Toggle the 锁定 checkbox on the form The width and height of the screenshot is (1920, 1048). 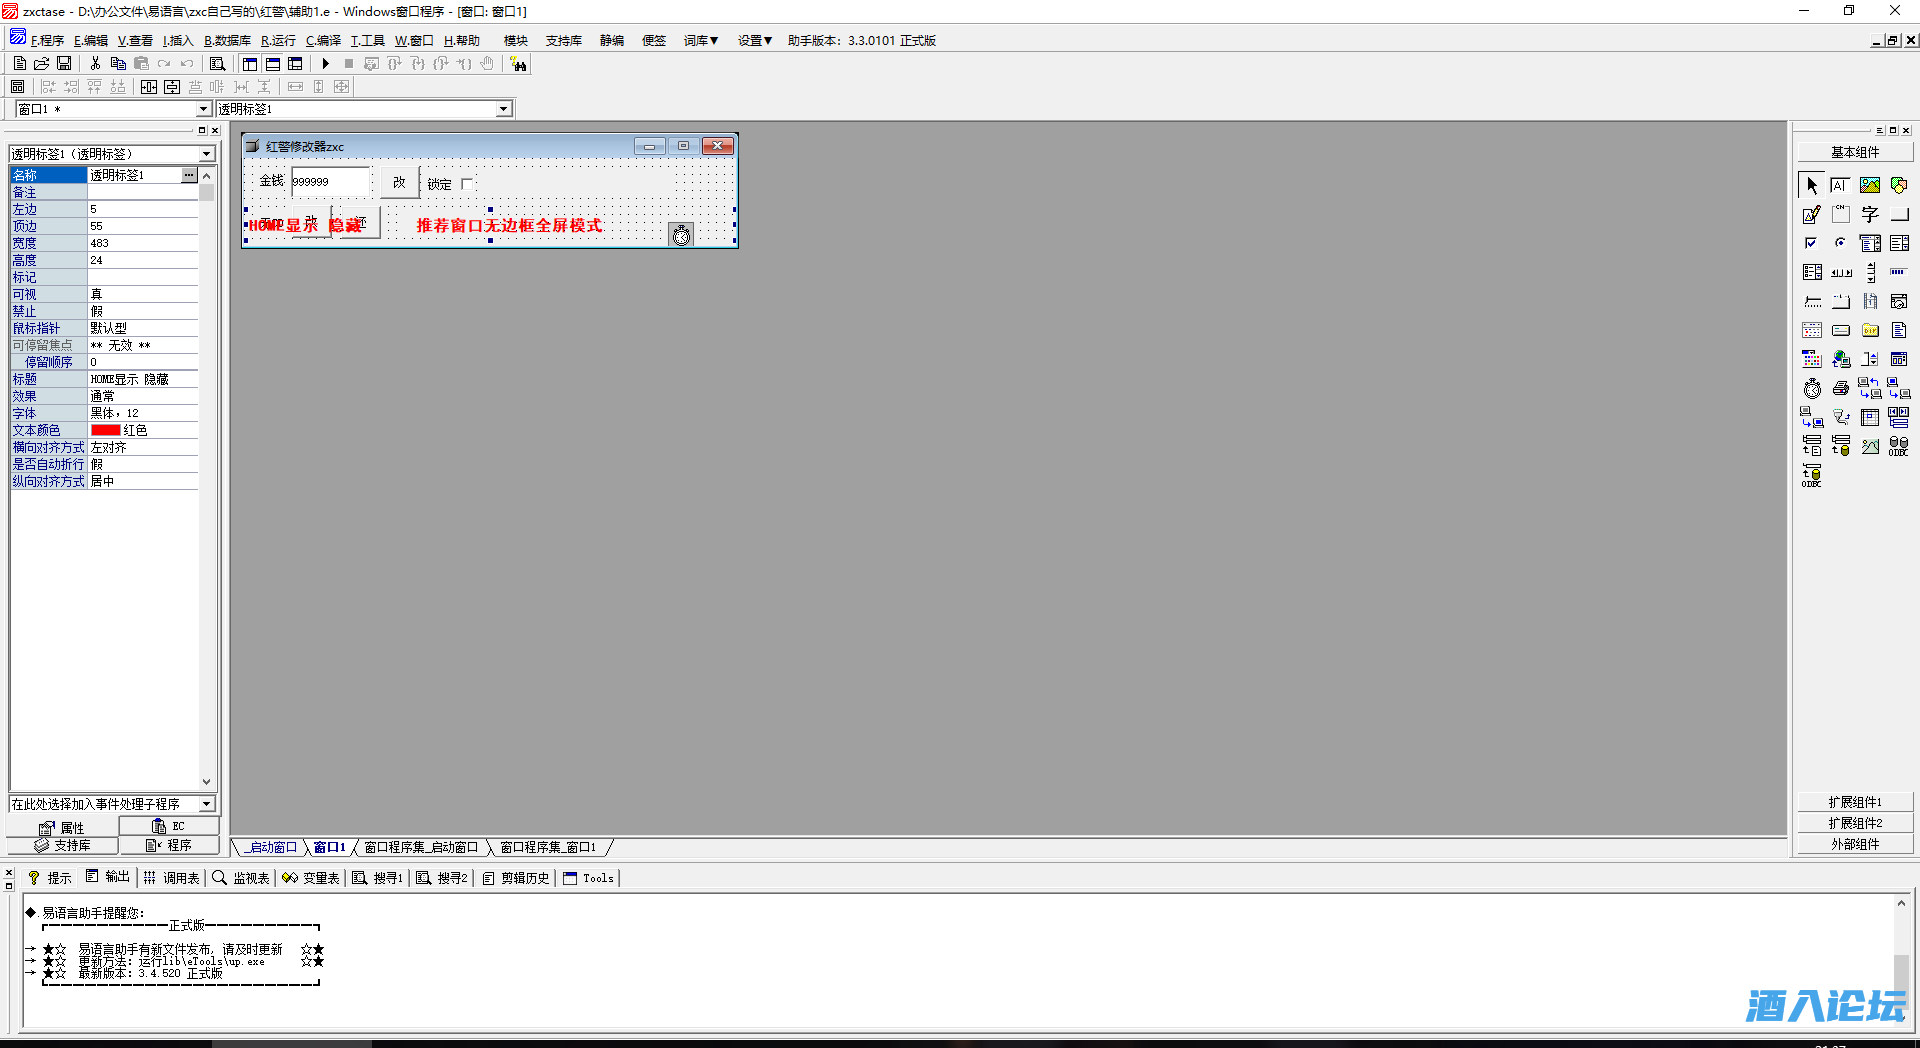click(467, 184)
